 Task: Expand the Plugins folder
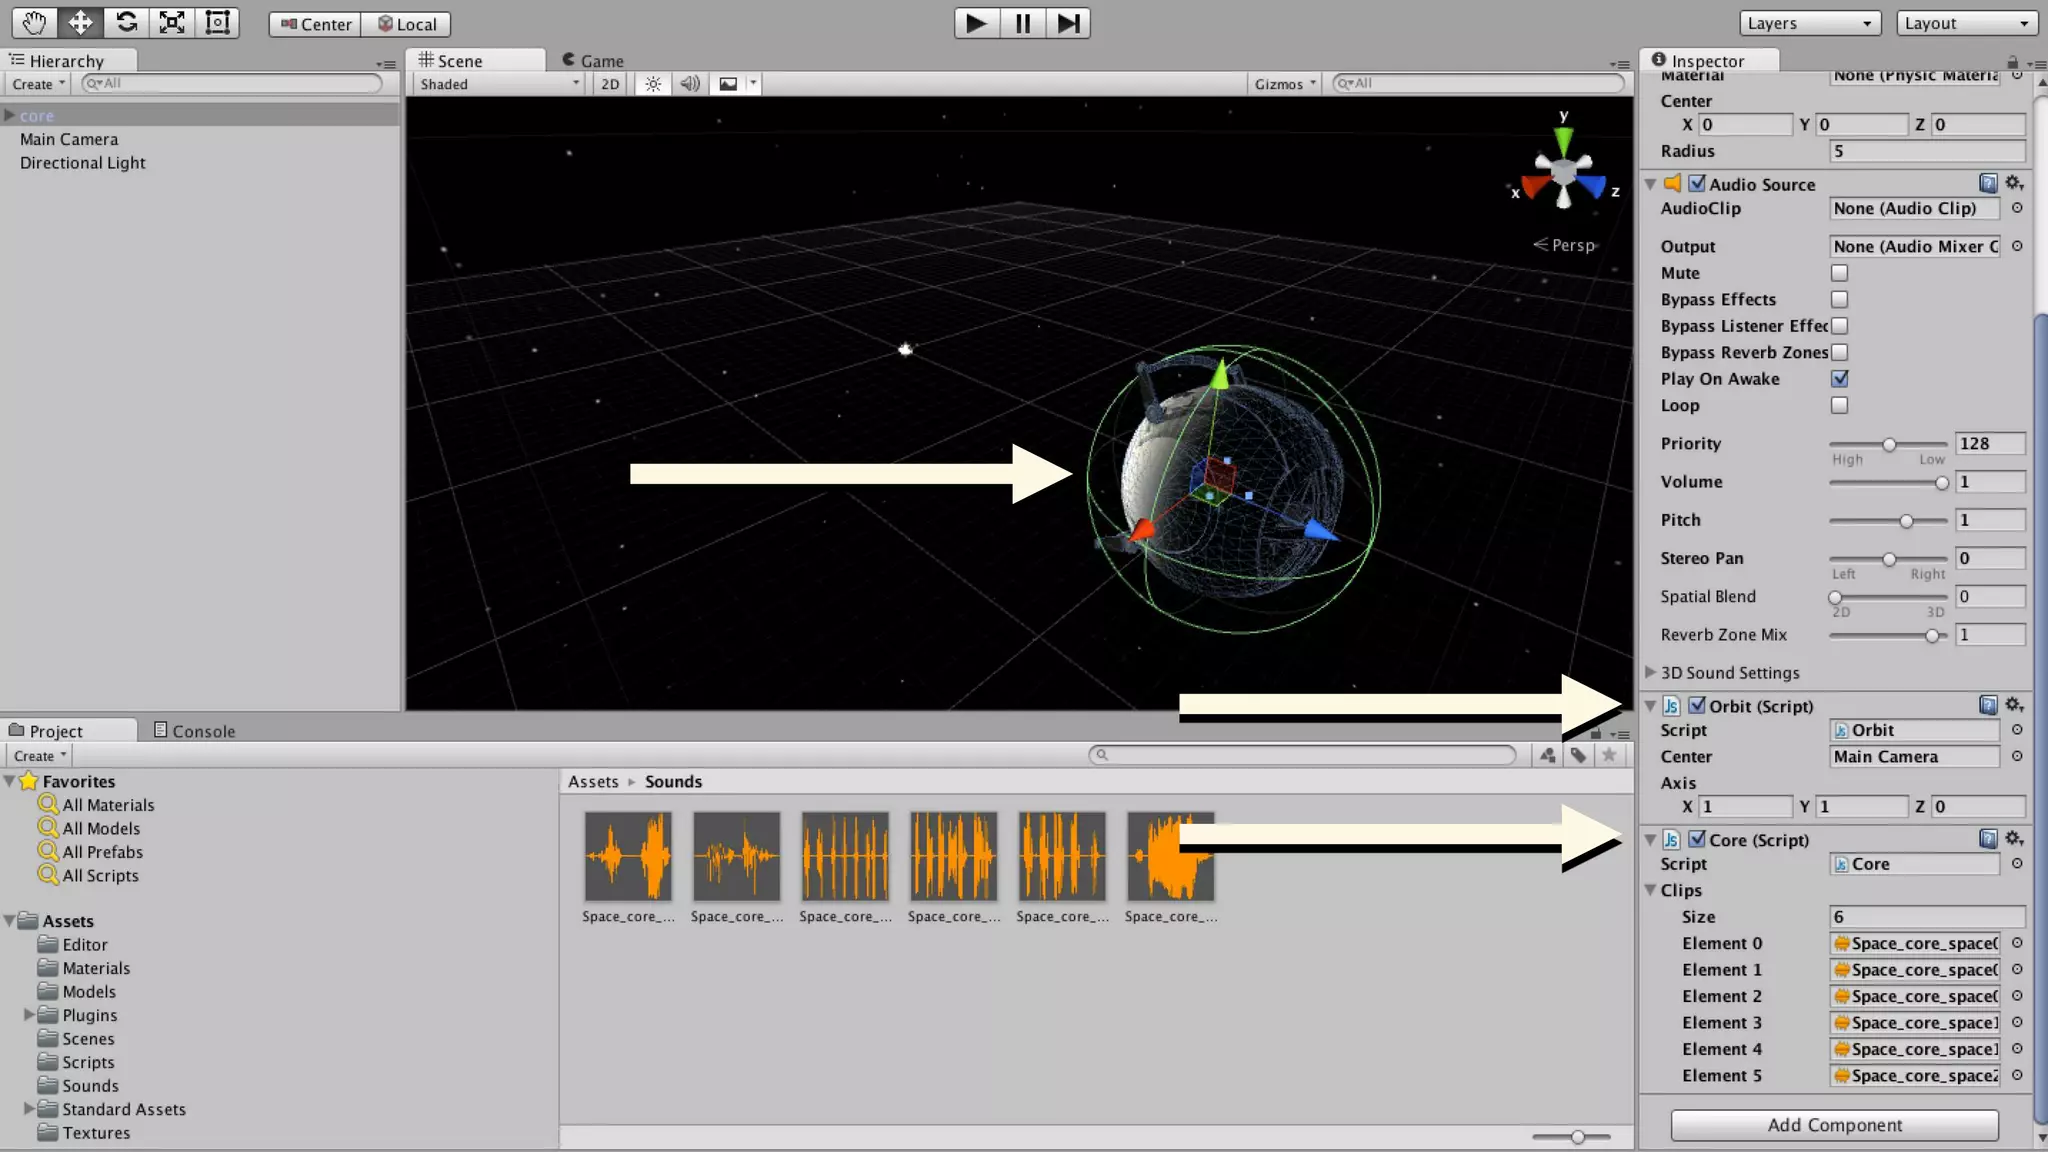pos(29,1015)
